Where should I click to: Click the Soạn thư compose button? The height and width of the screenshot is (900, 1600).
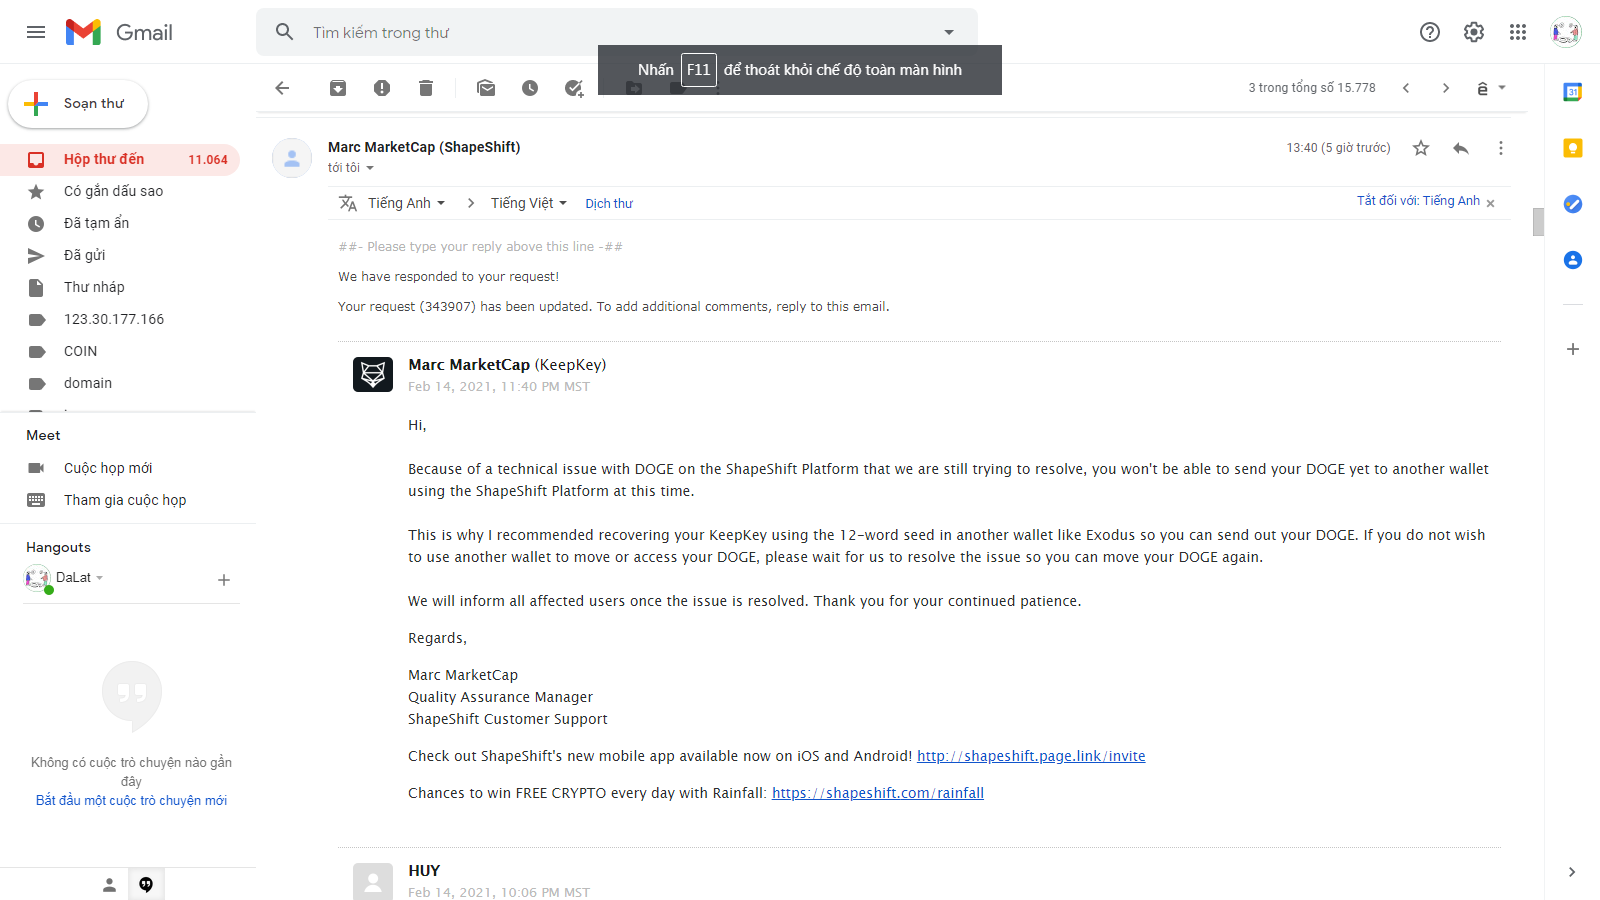pyautogui.click(x=79, y=104)
